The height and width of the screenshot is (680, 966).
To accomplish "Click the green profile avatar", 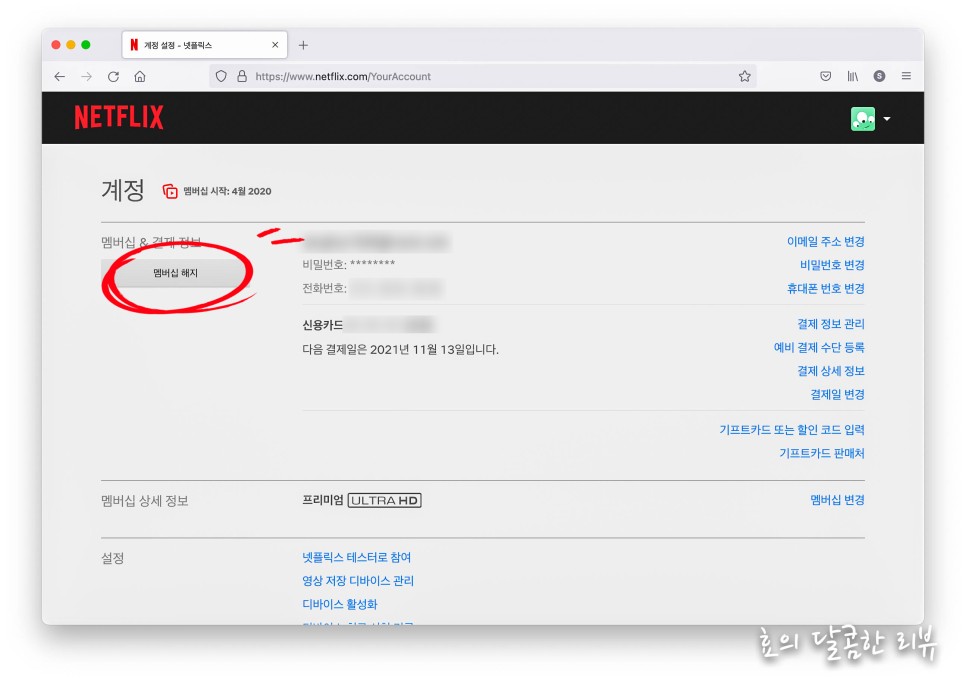I will [862, 119].
